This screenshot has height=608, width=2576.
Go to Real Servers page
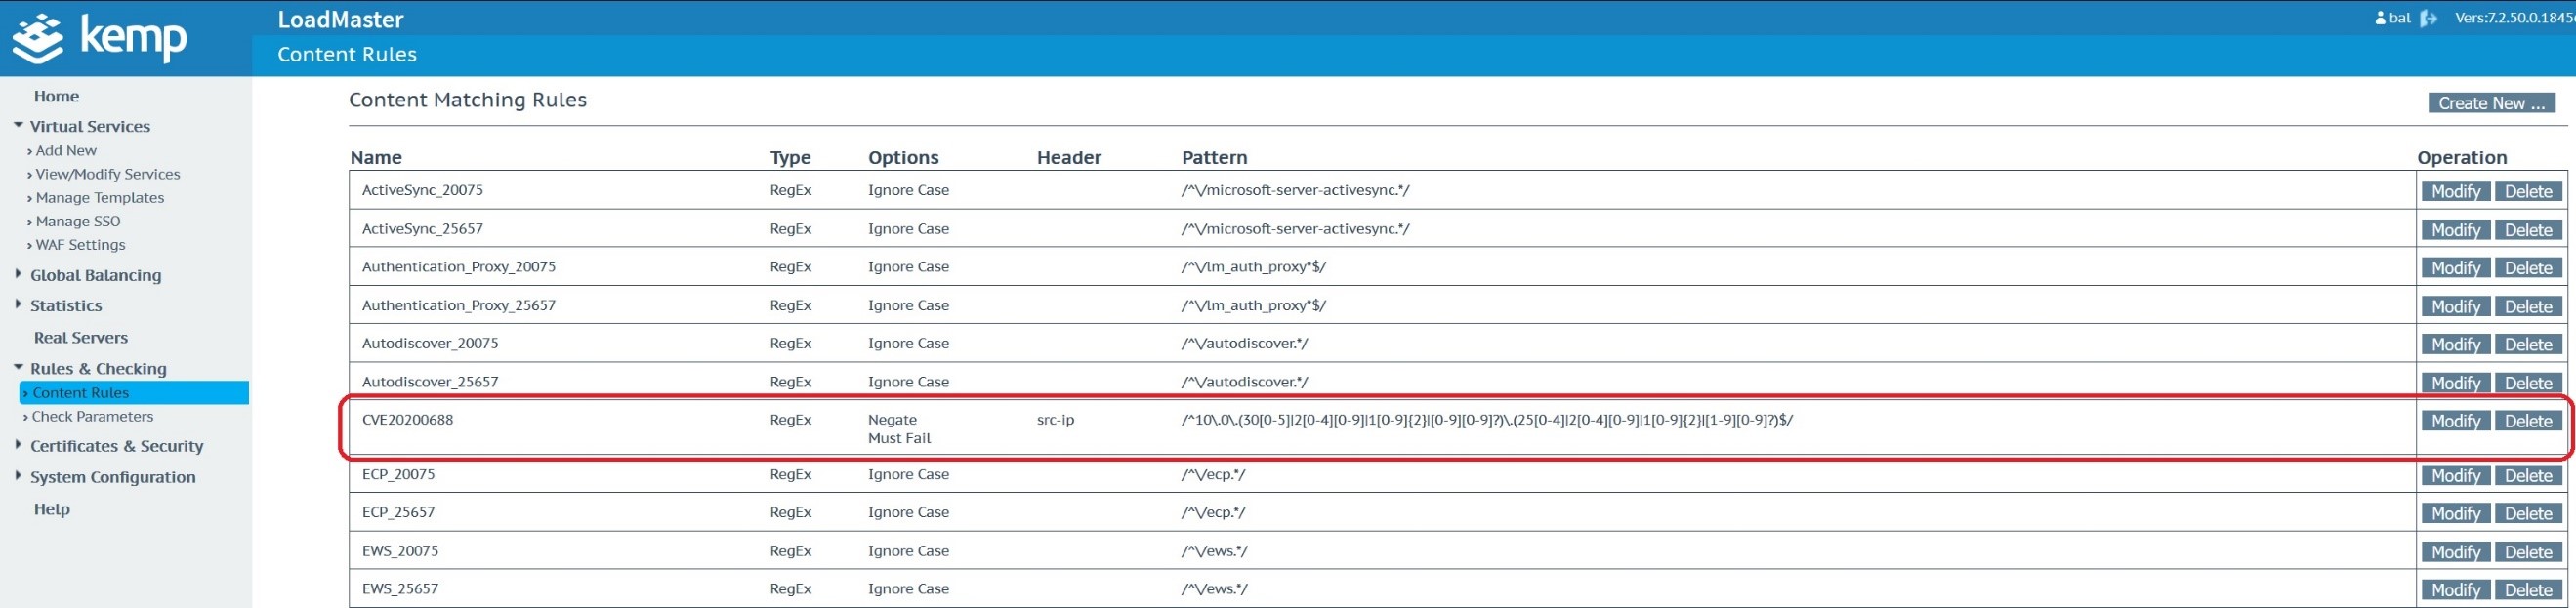pos(80,337)
